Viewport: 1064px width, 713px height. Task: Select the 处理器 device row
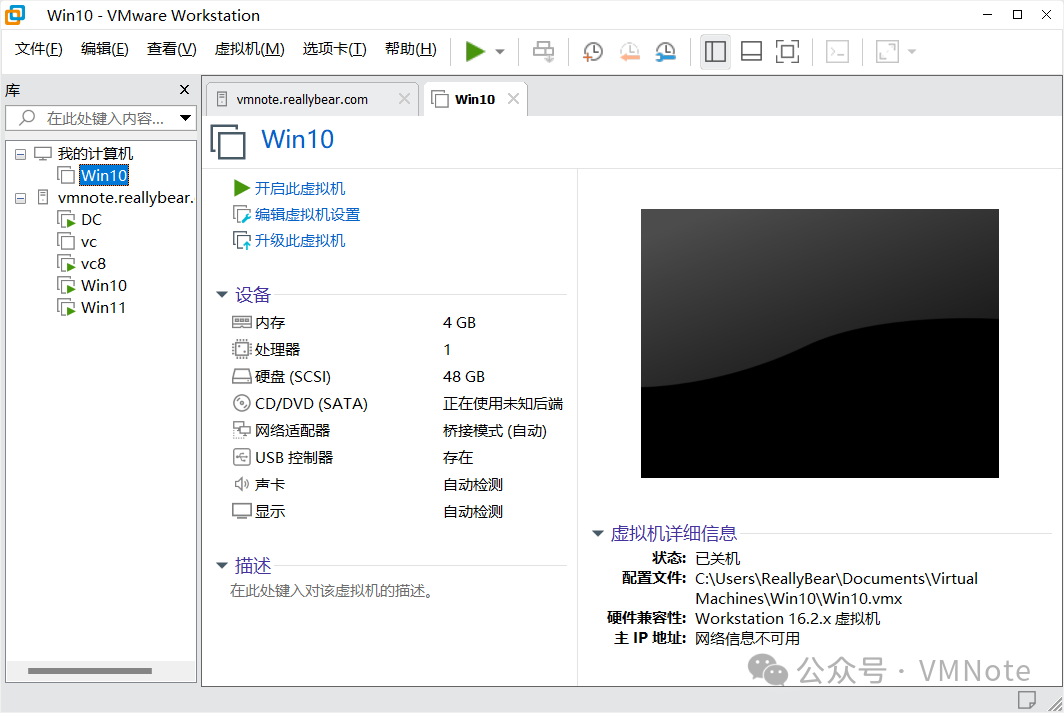[399, 350]
